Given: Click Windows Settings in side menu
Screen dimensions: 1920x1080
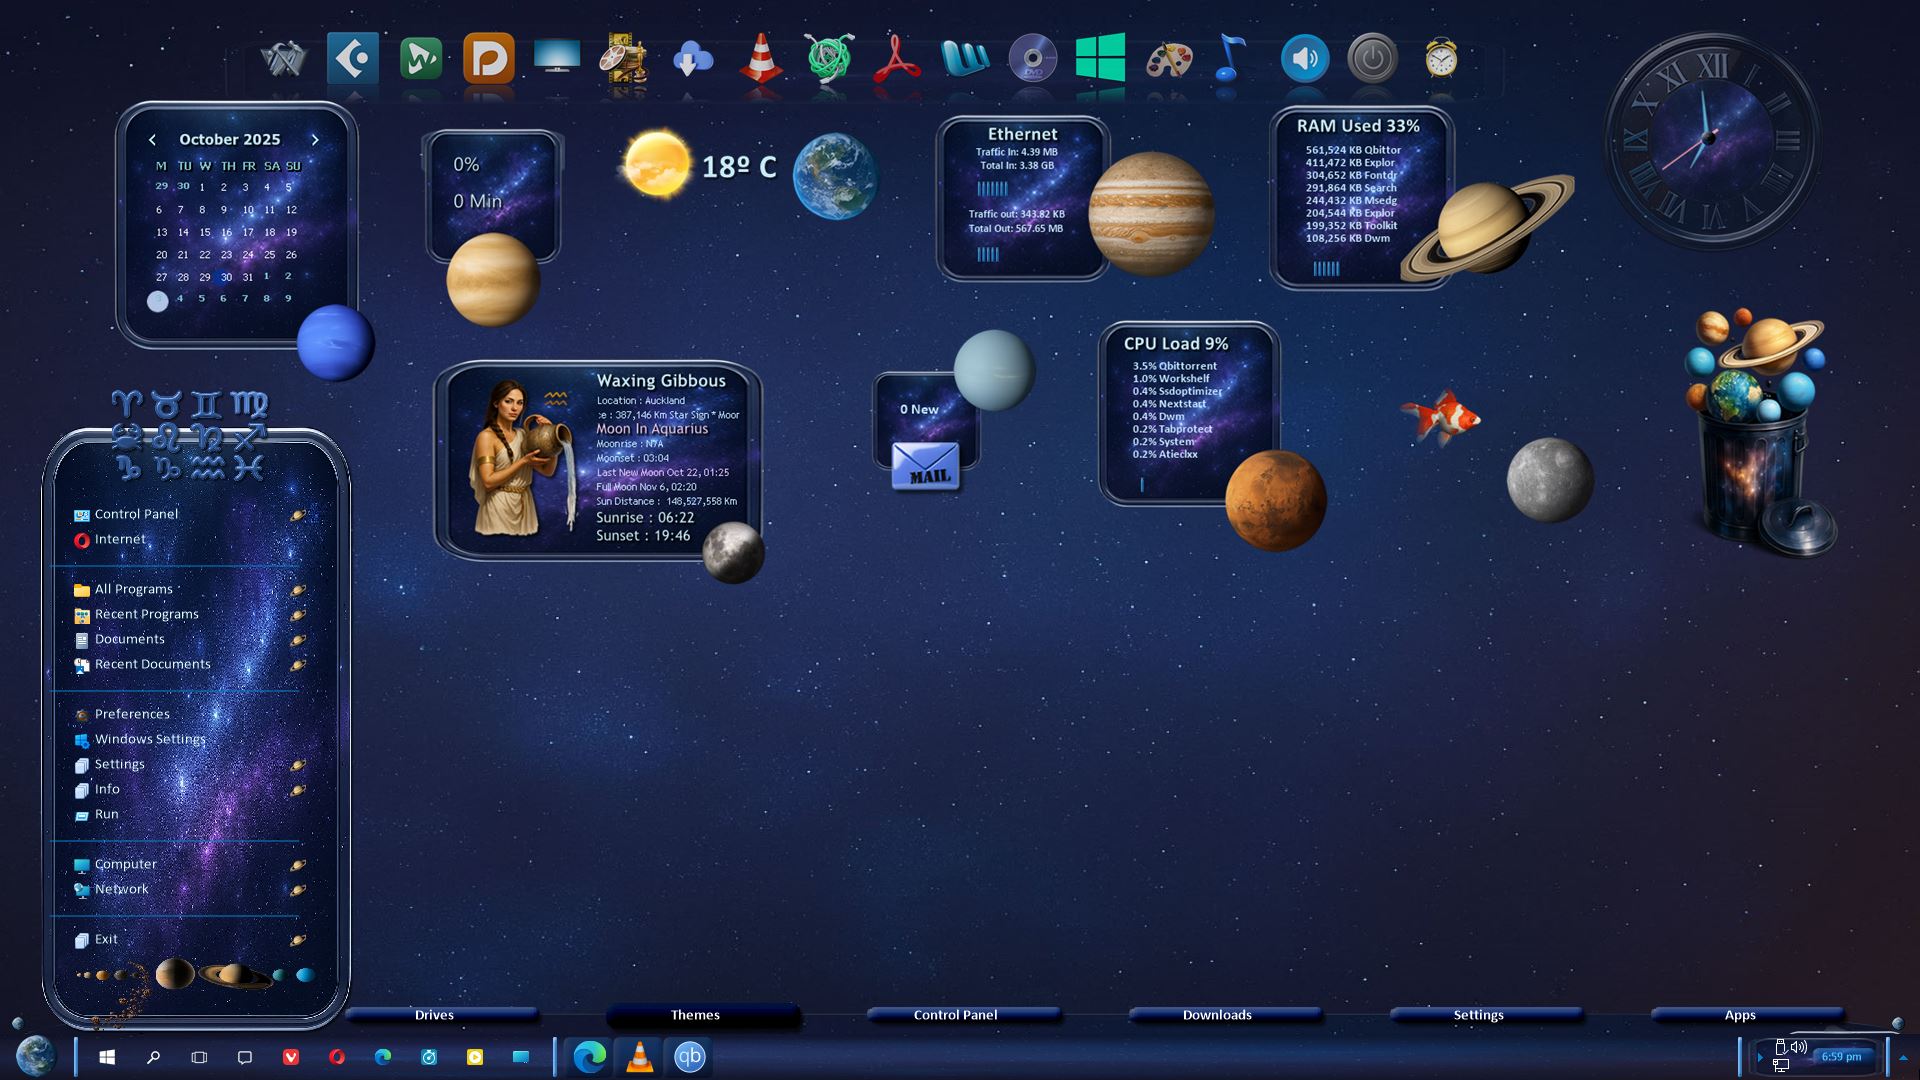Looking at the screenshot, I should 150,740.
